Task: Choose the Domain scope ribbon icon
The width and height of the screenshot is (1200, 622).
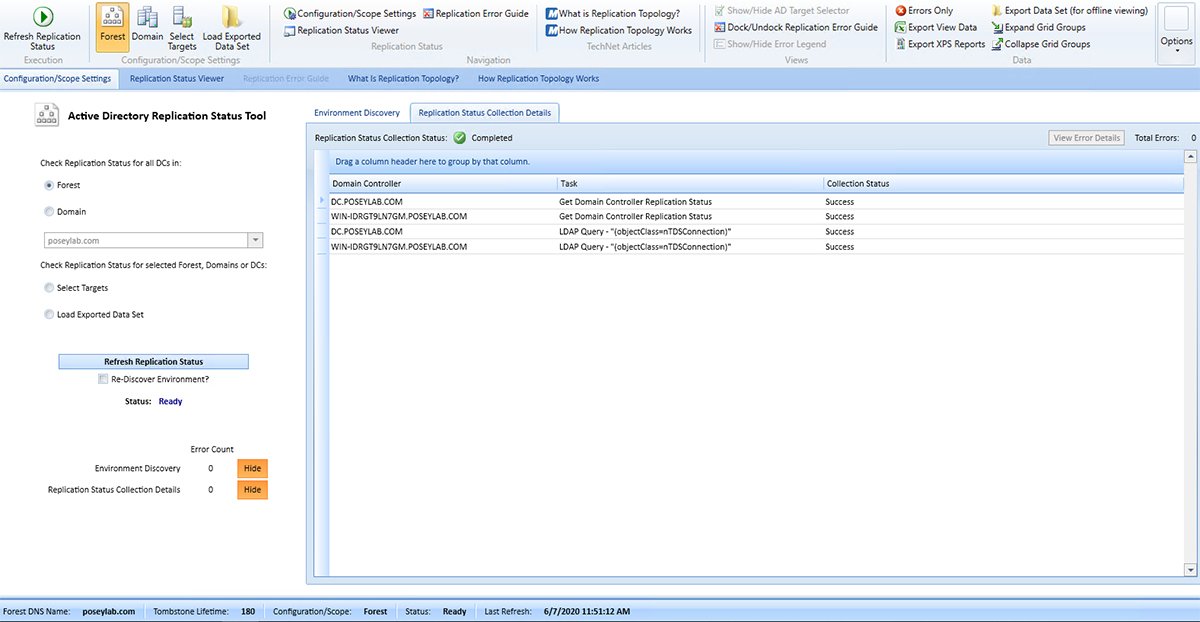Action: pos(147,18)
